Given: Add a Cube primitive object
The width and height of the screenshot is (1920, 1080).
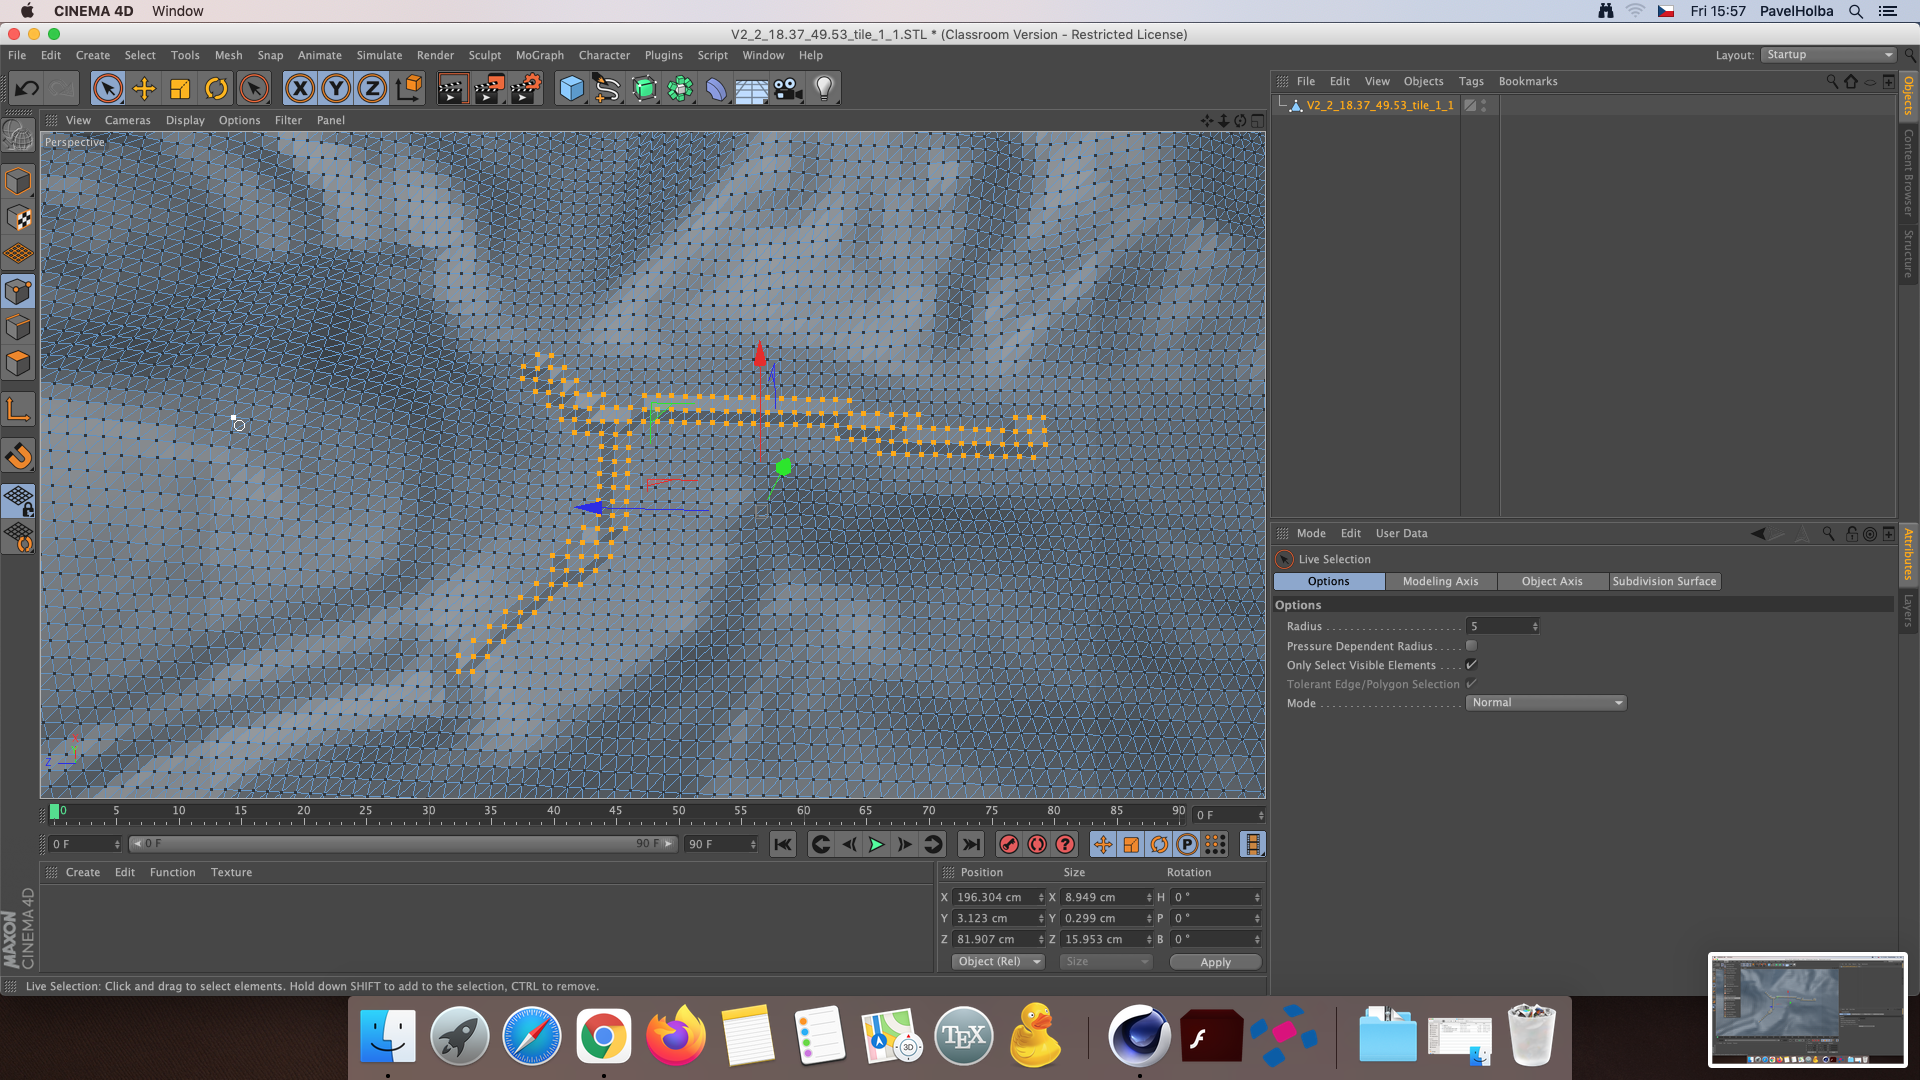Looking at the screenshot, I should click(x=571, y=89).
